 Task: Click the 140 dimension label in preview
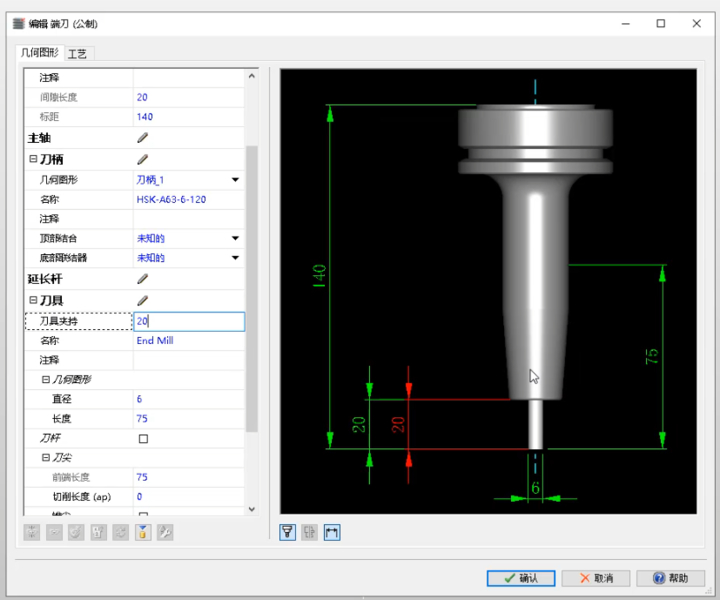(319, 276)
